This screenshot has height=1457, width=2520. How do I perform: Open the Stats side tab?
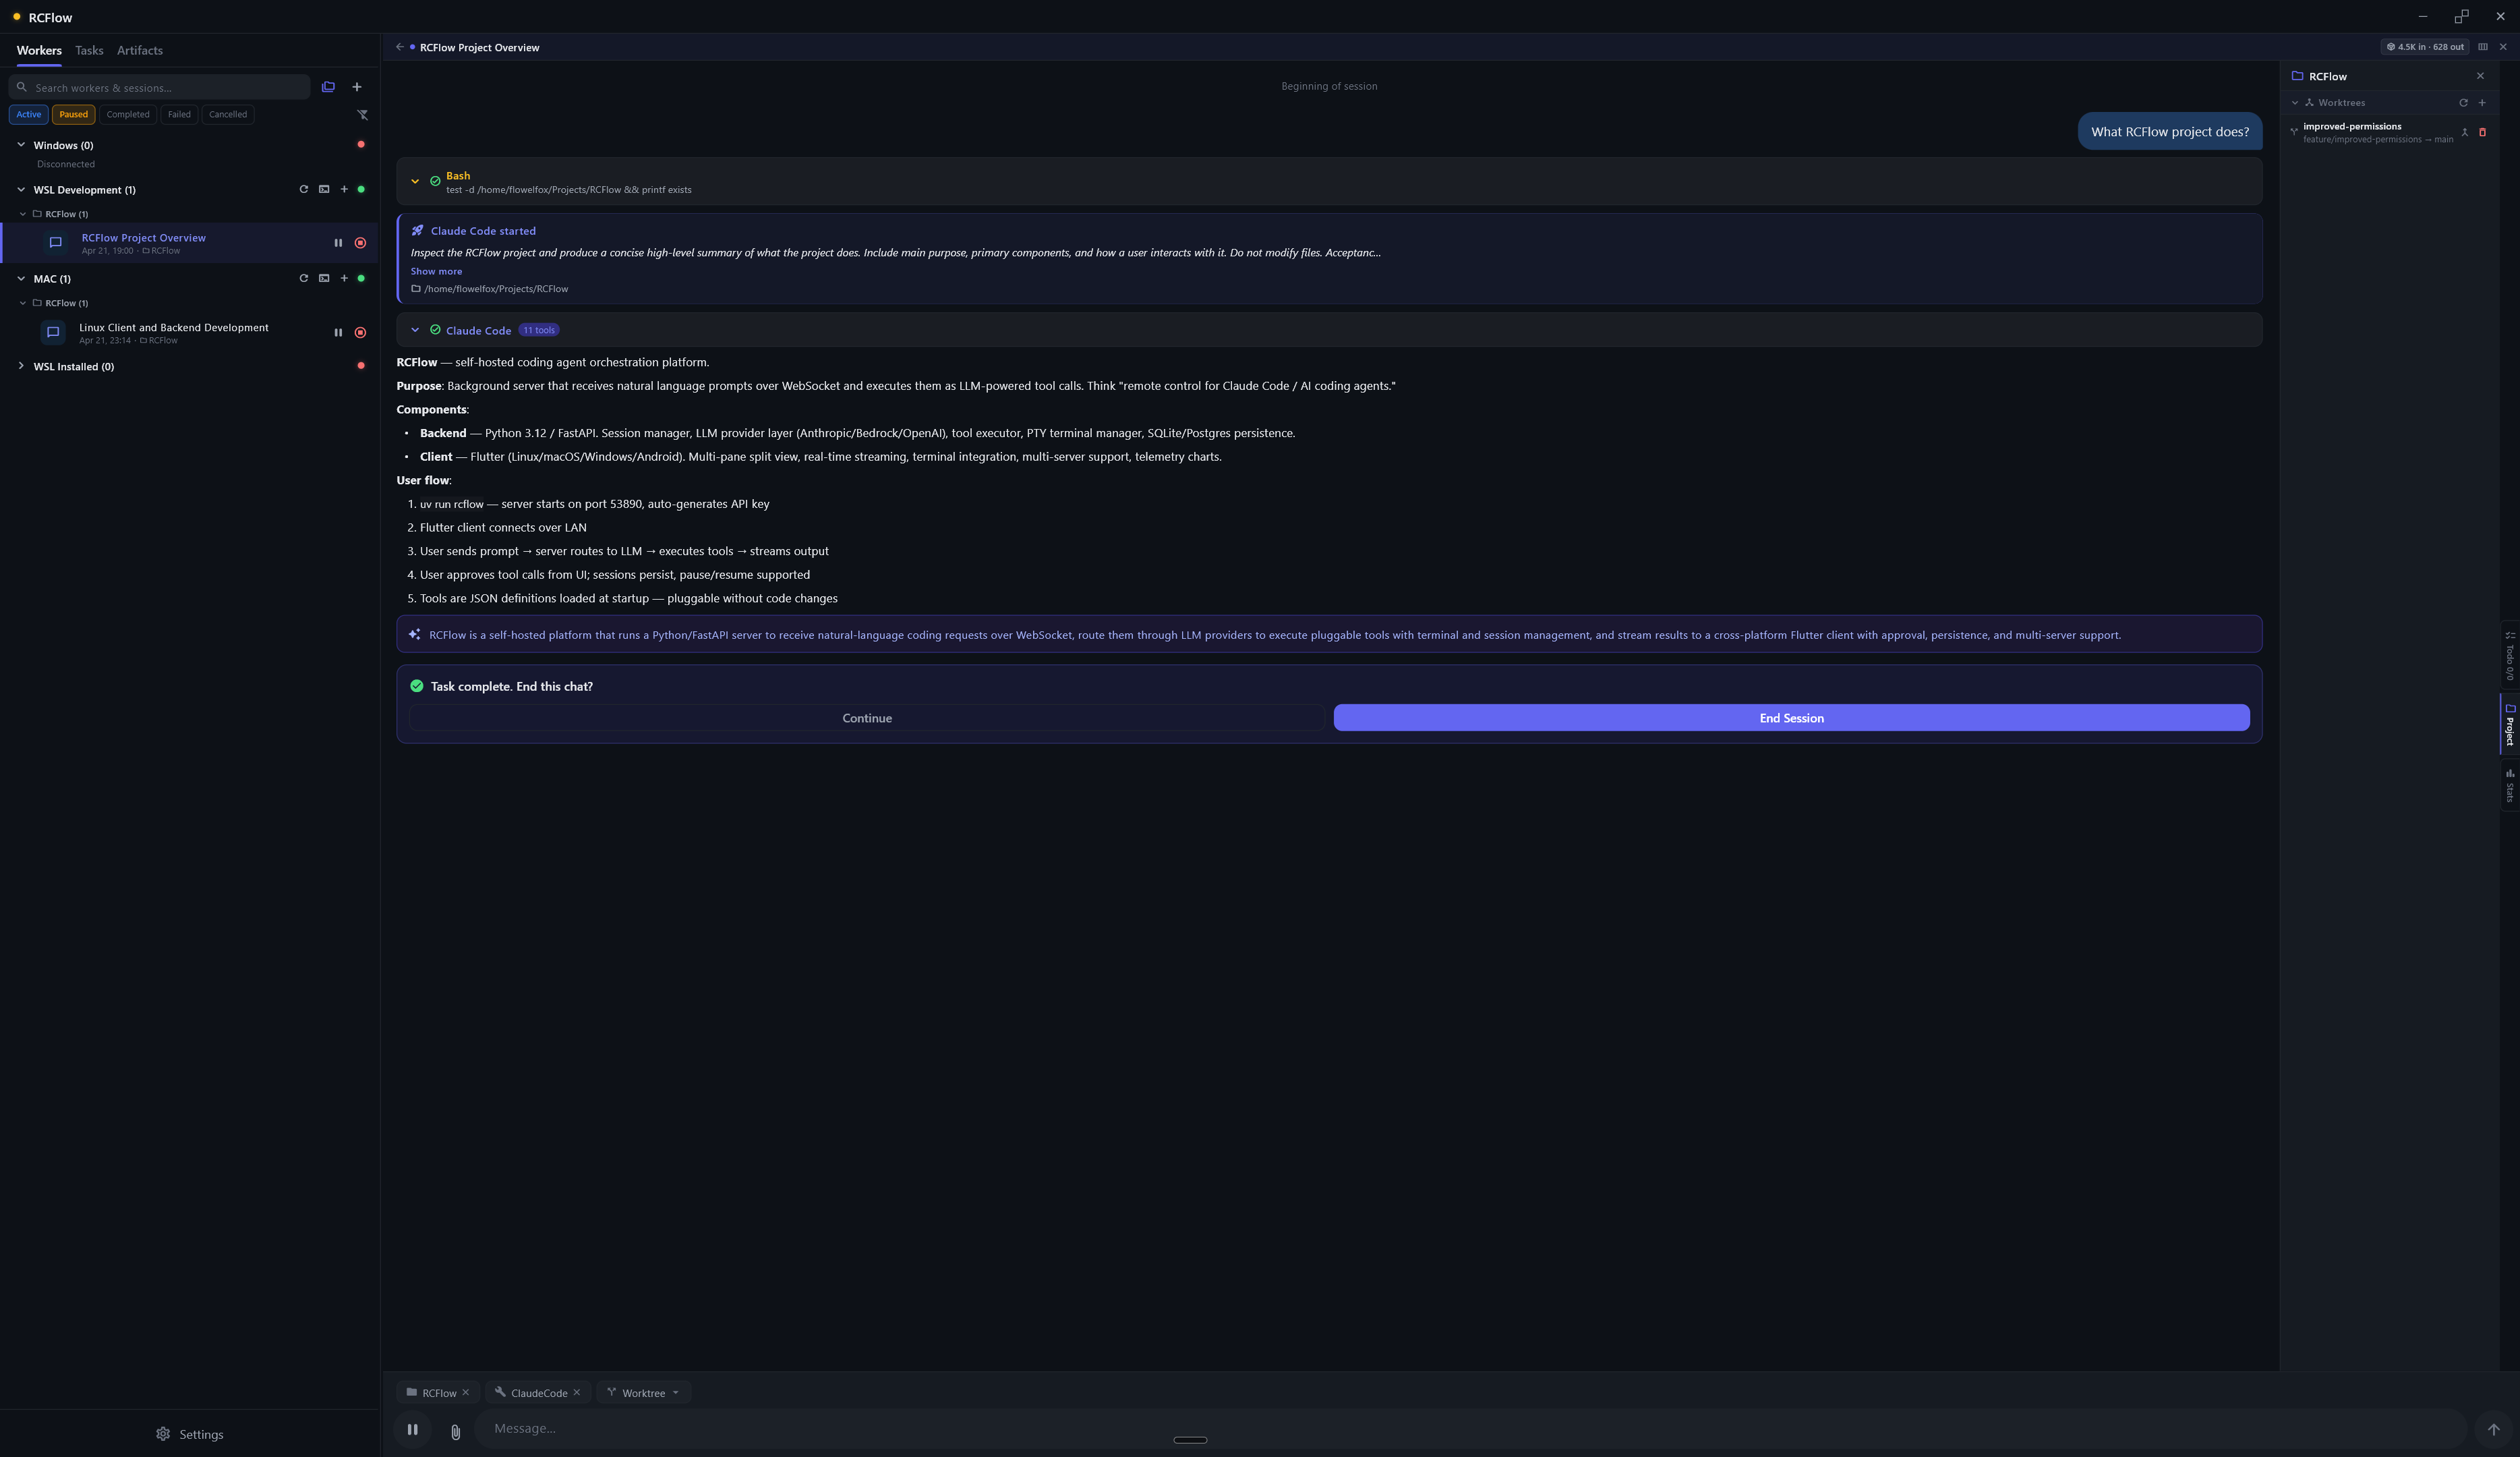pos(2510,785)
